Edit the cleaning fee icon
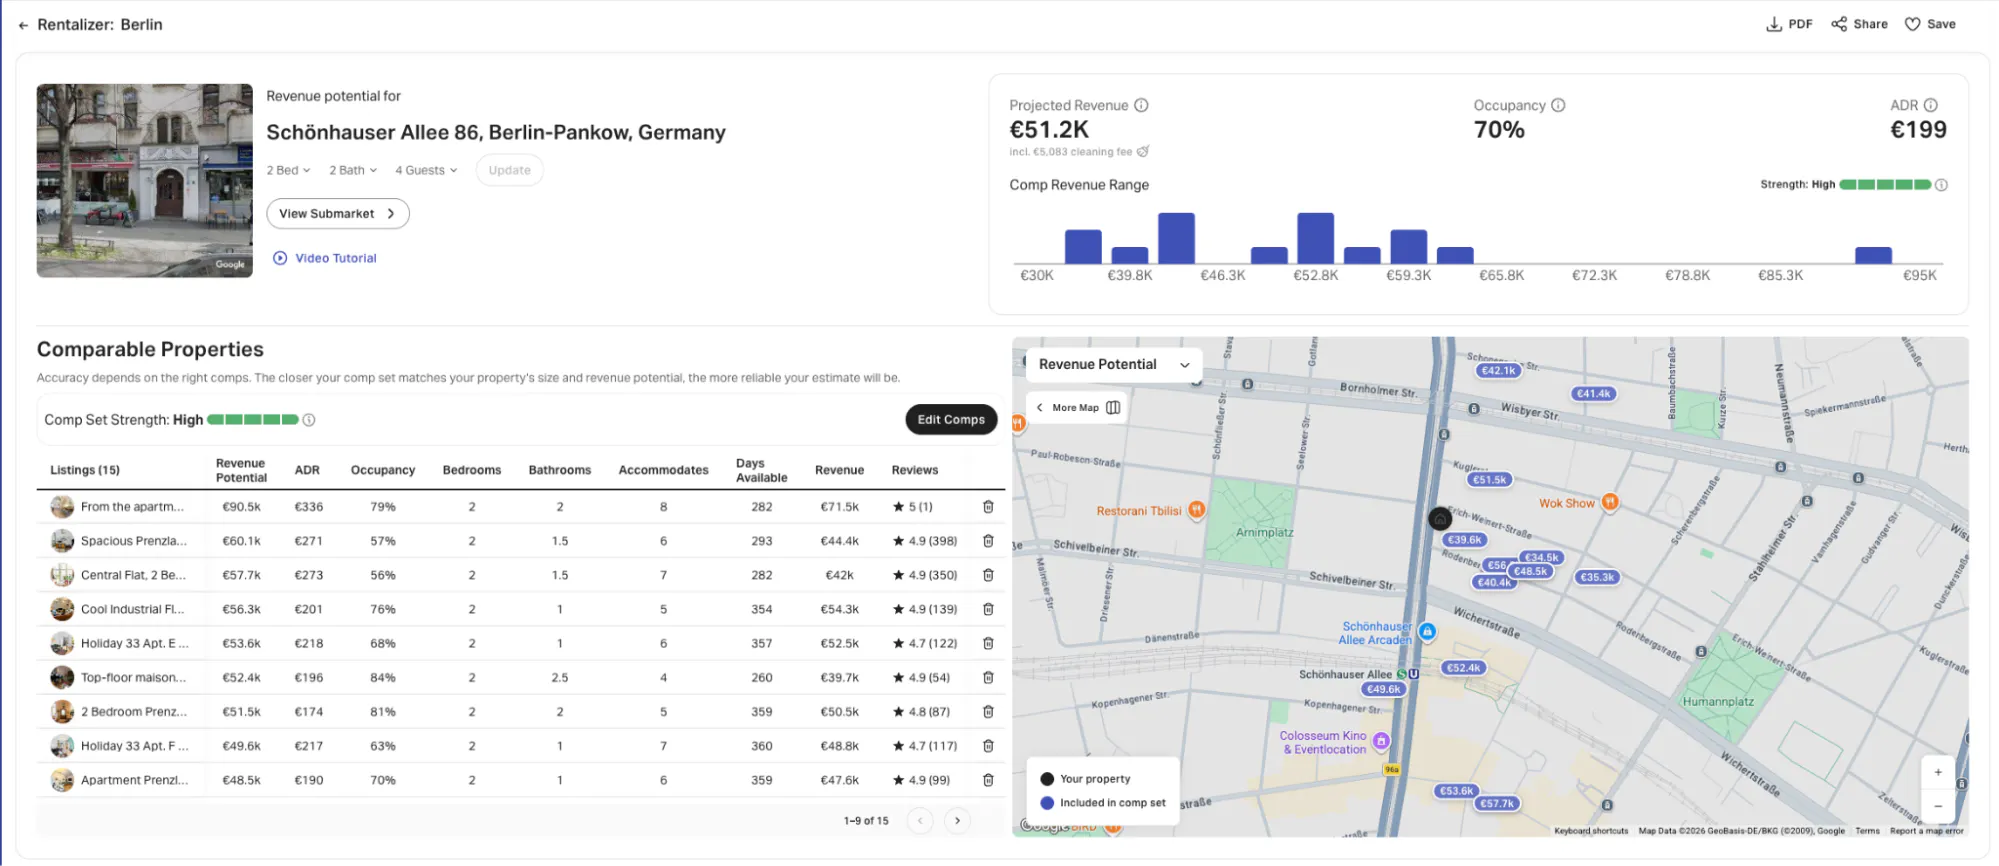The height and width of the screenshot is (866, 1999). 1143,152
